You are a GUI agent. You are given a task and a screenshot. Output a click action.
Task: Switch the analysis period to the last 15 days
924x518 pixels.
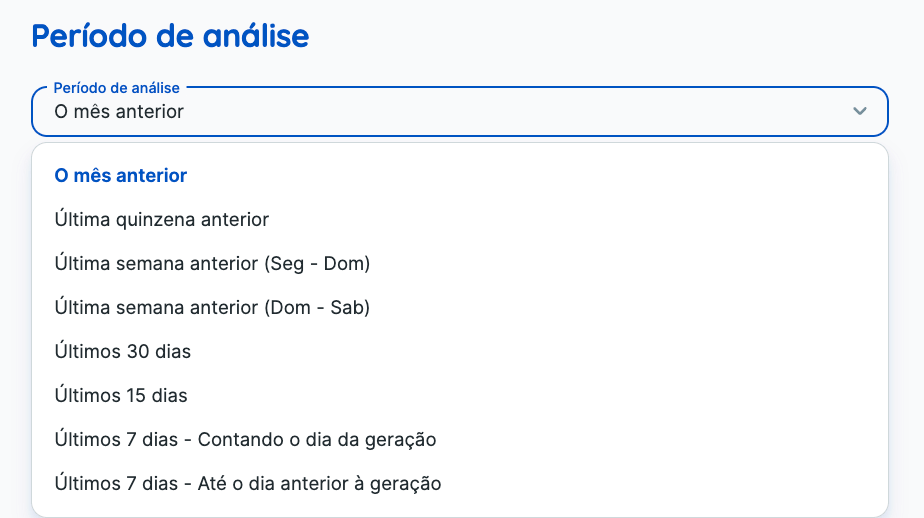pyautogui.click(x=121, y=396)
